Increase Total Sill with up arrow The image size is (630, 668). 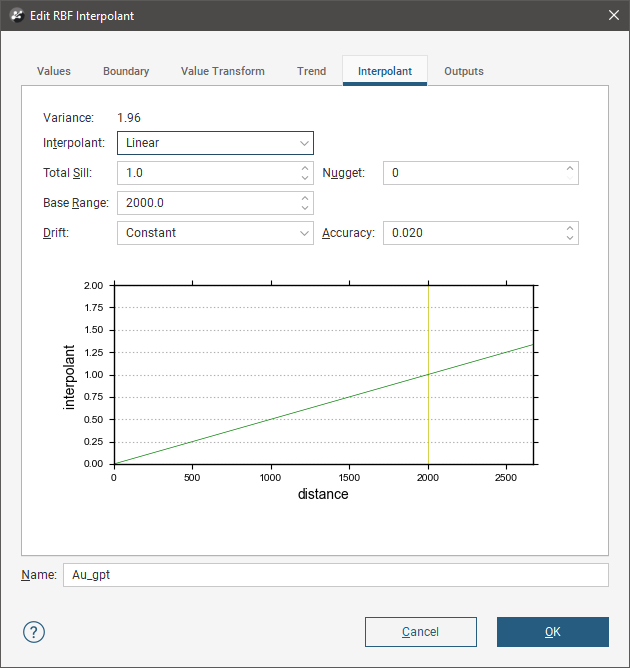coord(305,168)
